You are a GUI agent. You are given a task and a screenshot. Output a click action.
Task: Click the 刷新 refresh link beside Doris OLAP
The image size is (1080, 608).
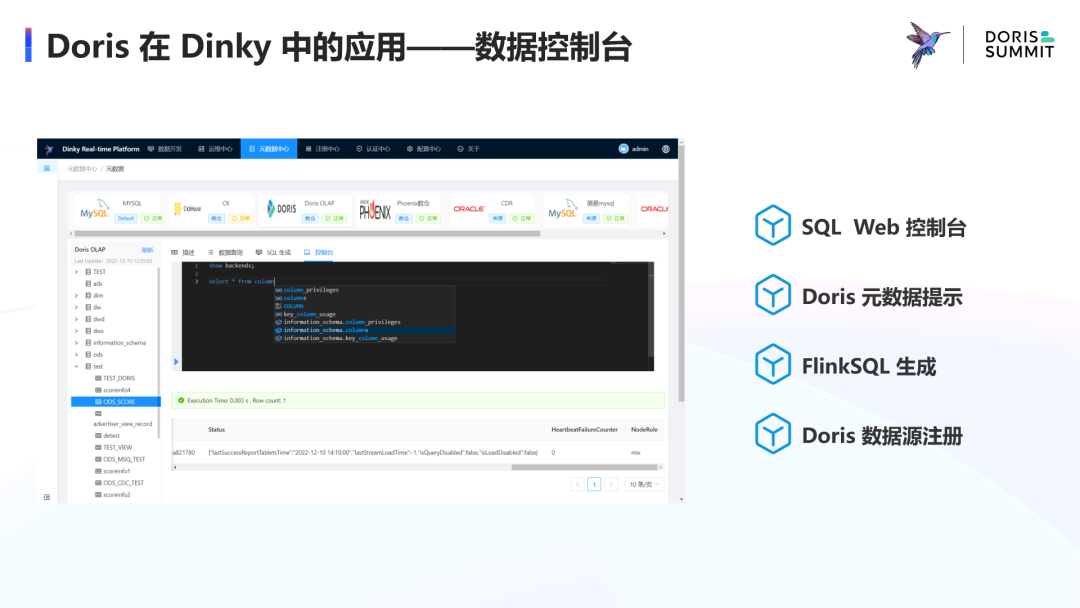[147, 250]
